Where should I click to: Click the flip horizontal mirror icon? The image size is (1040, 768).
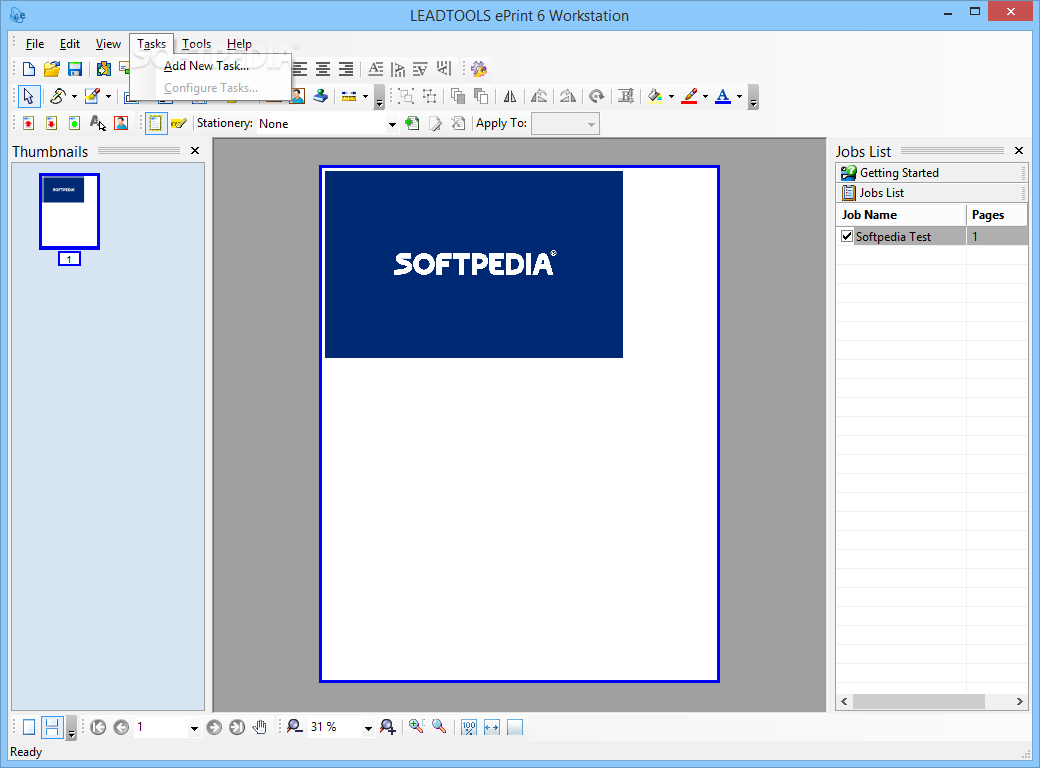[509, 97]
